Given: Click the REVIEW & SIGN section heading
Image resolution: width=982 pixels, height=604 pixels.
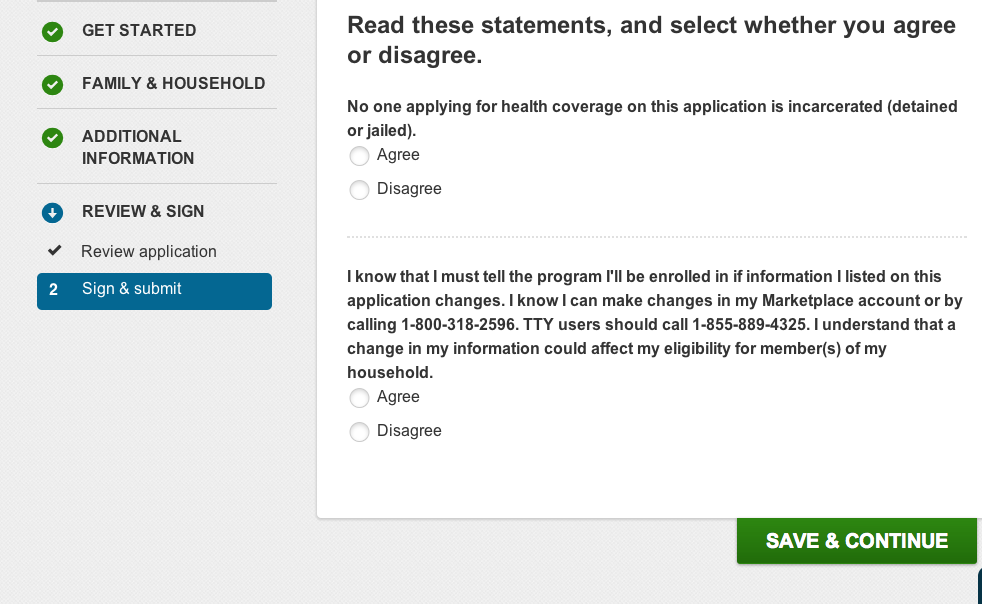Looking at the screenshot, I should [143, 211].
